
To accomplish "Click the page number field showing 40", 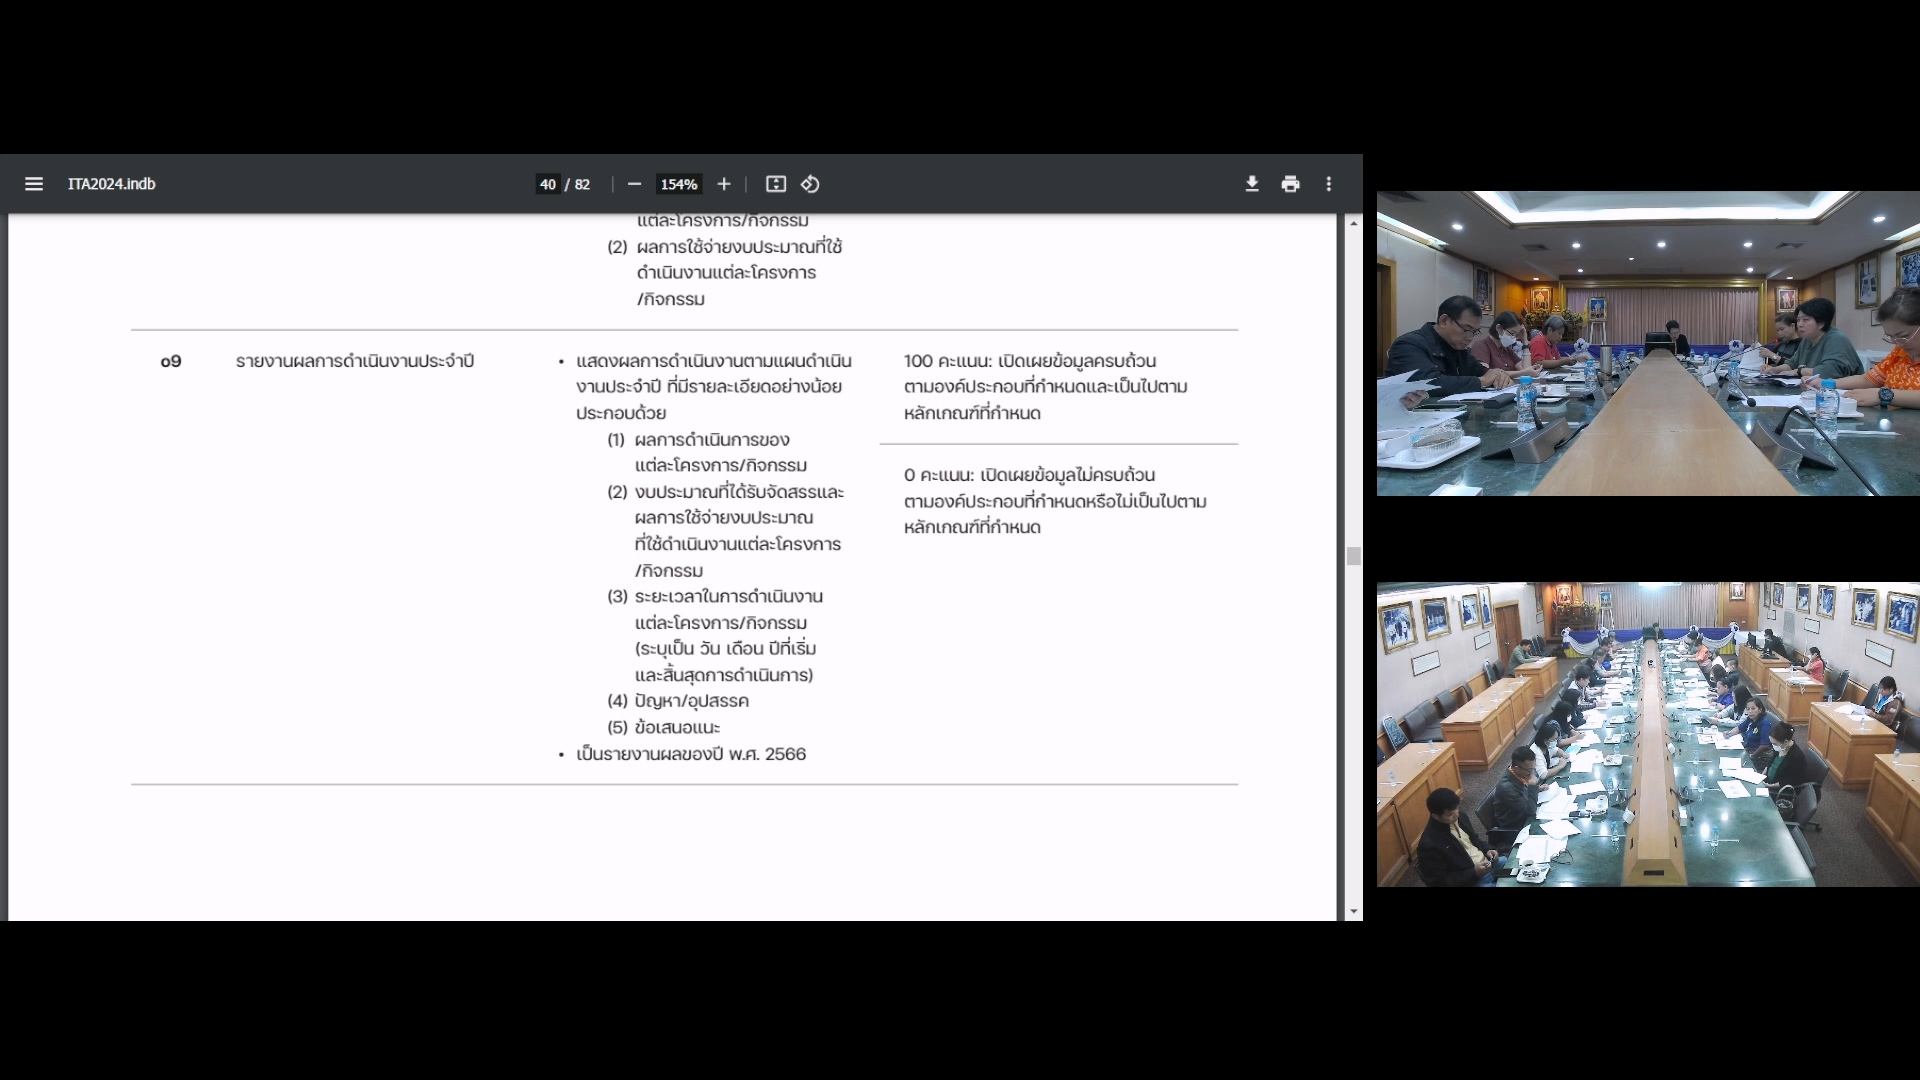I will pyautogui.click(x=548, y=184).
